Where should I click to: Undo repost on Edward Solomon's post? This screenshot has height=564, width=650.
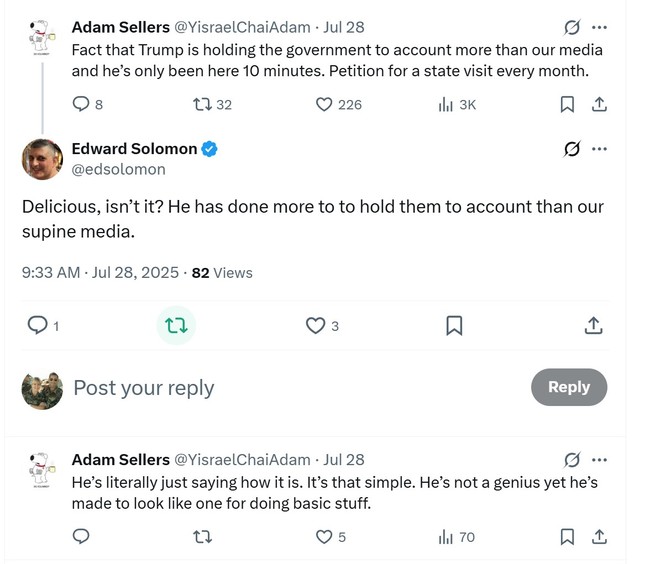[x=177, y=325]
